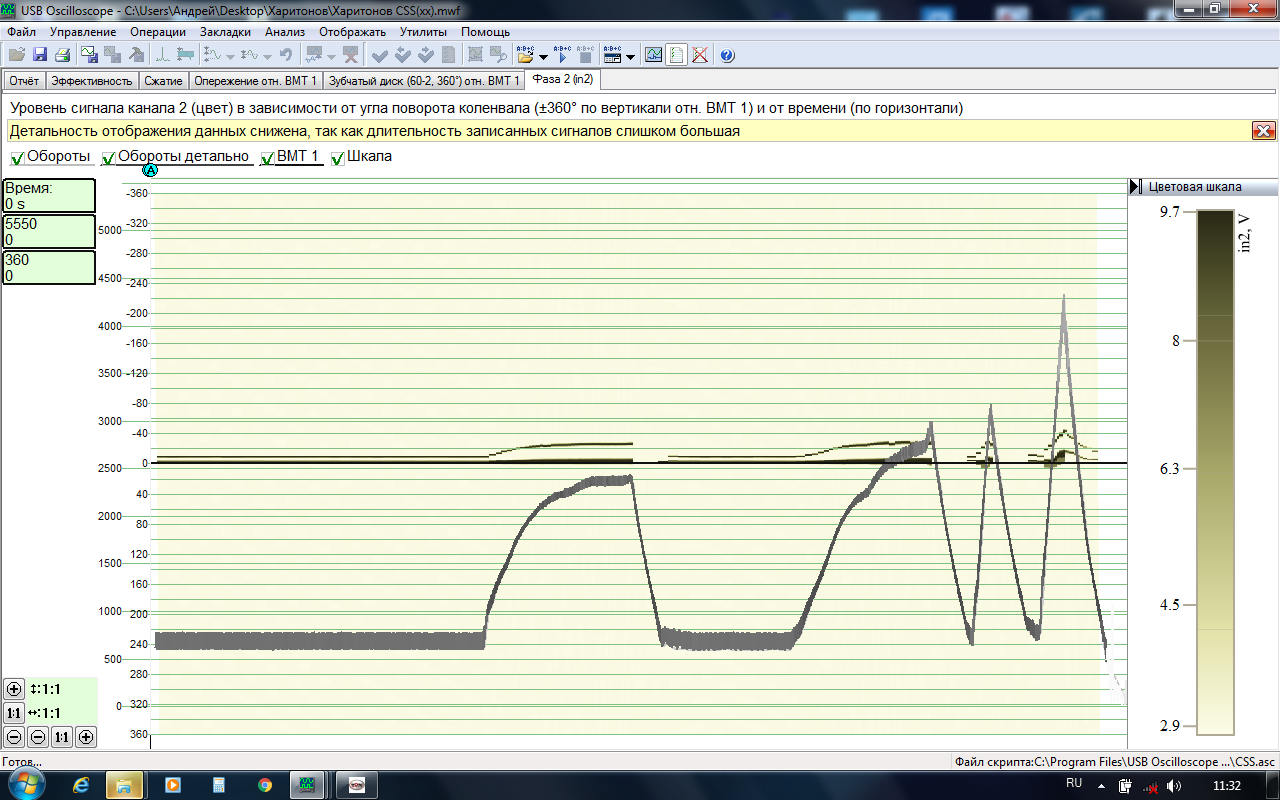Click the blue floppy disk save icon
This screenshot has height=800, width=1280.
coord(40,55)
